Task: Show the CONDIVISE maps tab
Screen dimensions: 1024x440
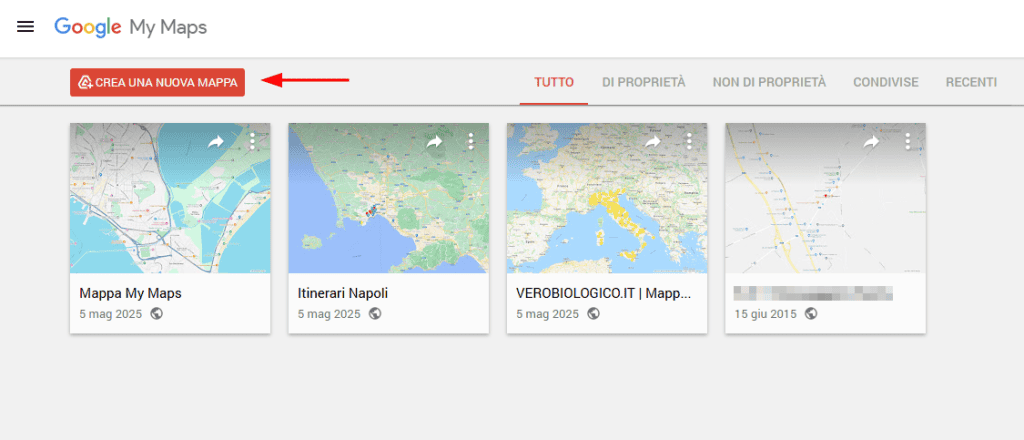Action: (886, 82)
